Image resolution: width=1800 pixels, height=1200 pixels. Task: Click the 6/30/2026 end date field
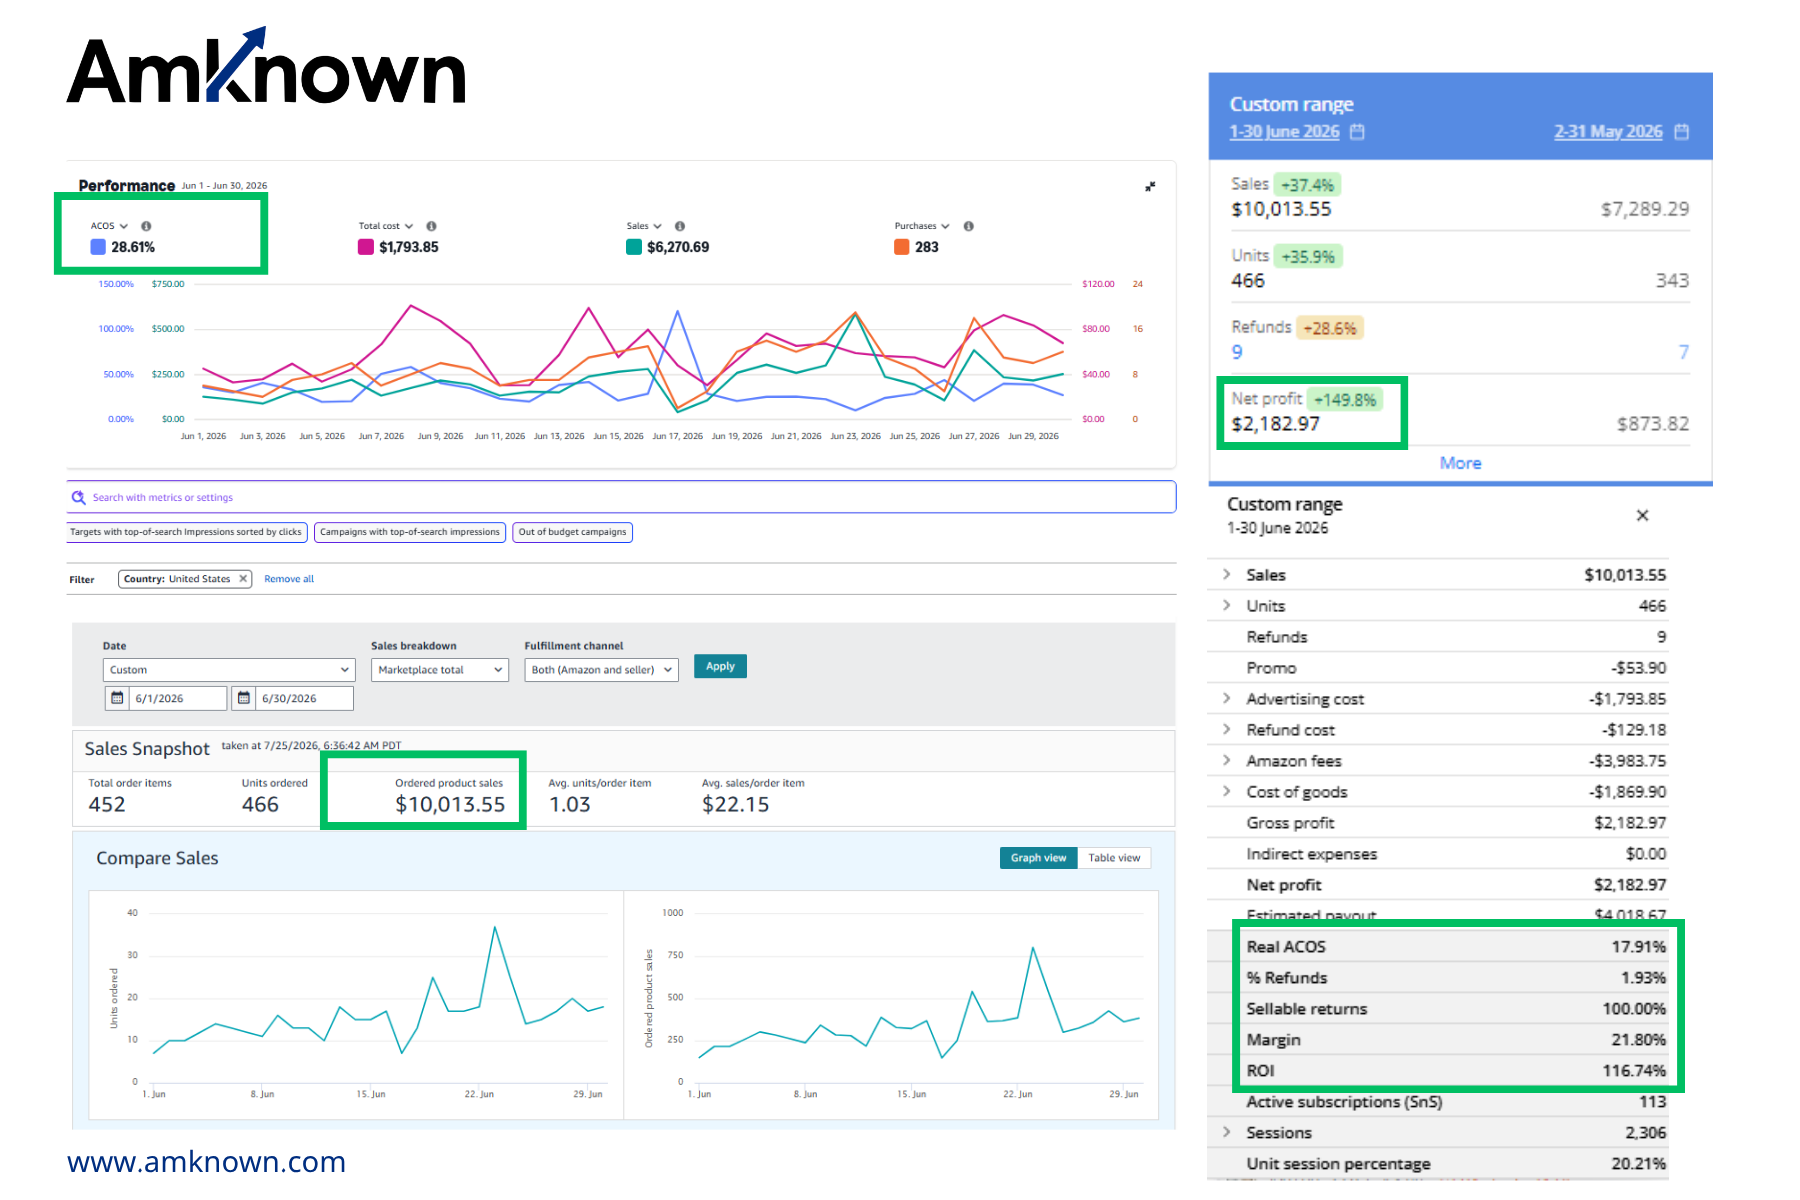[x=304, y=698]
